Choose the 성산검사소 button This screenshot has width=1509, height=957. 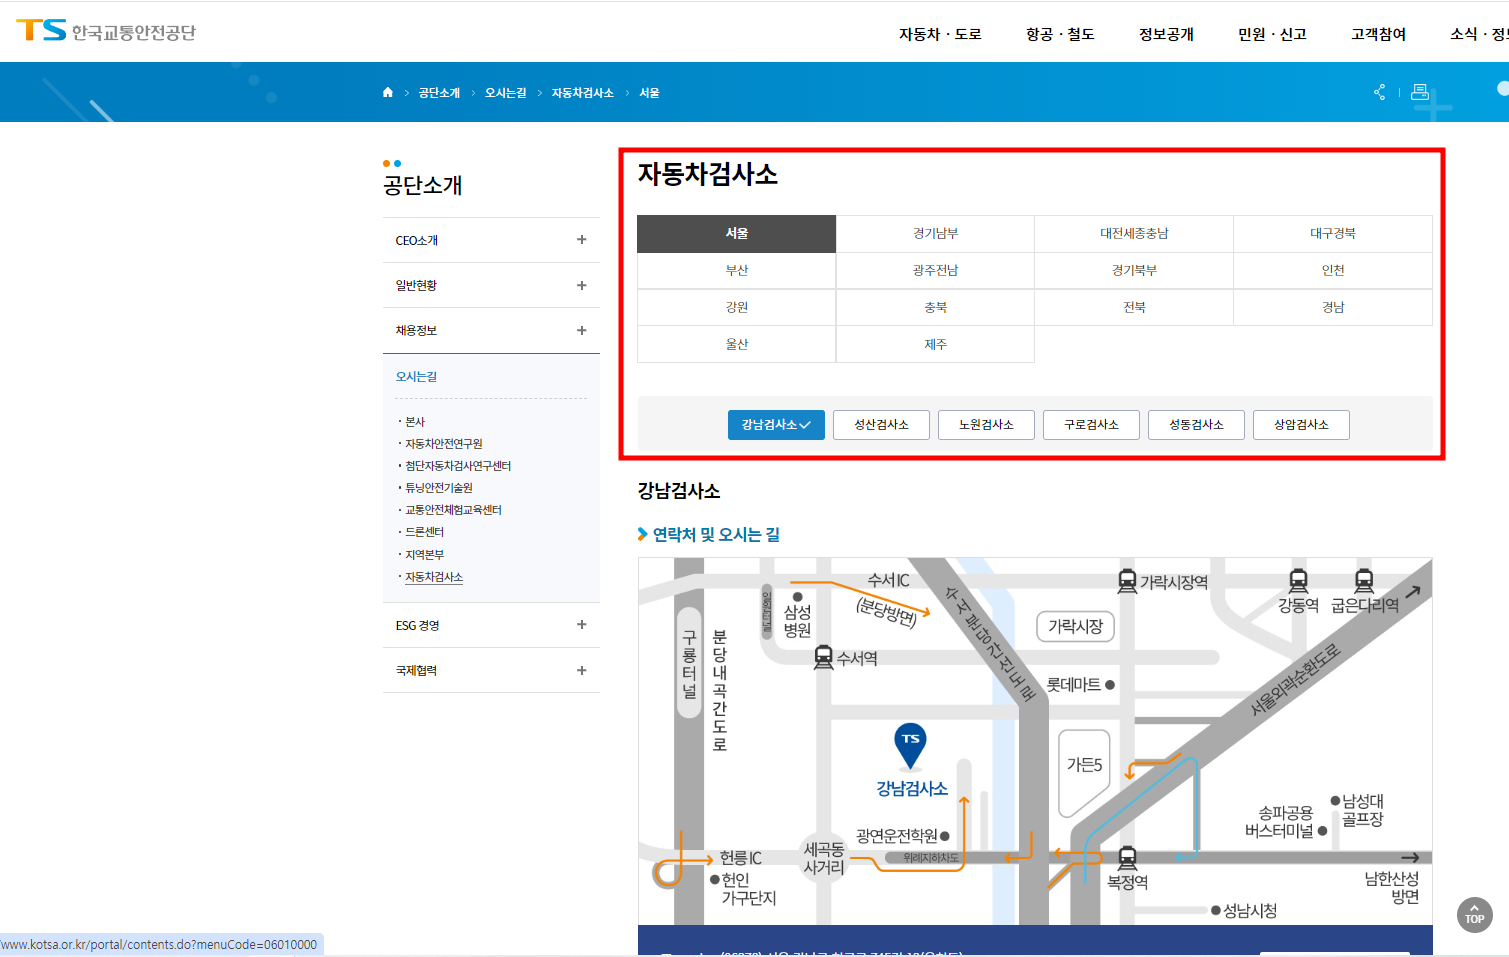point(881,425)
